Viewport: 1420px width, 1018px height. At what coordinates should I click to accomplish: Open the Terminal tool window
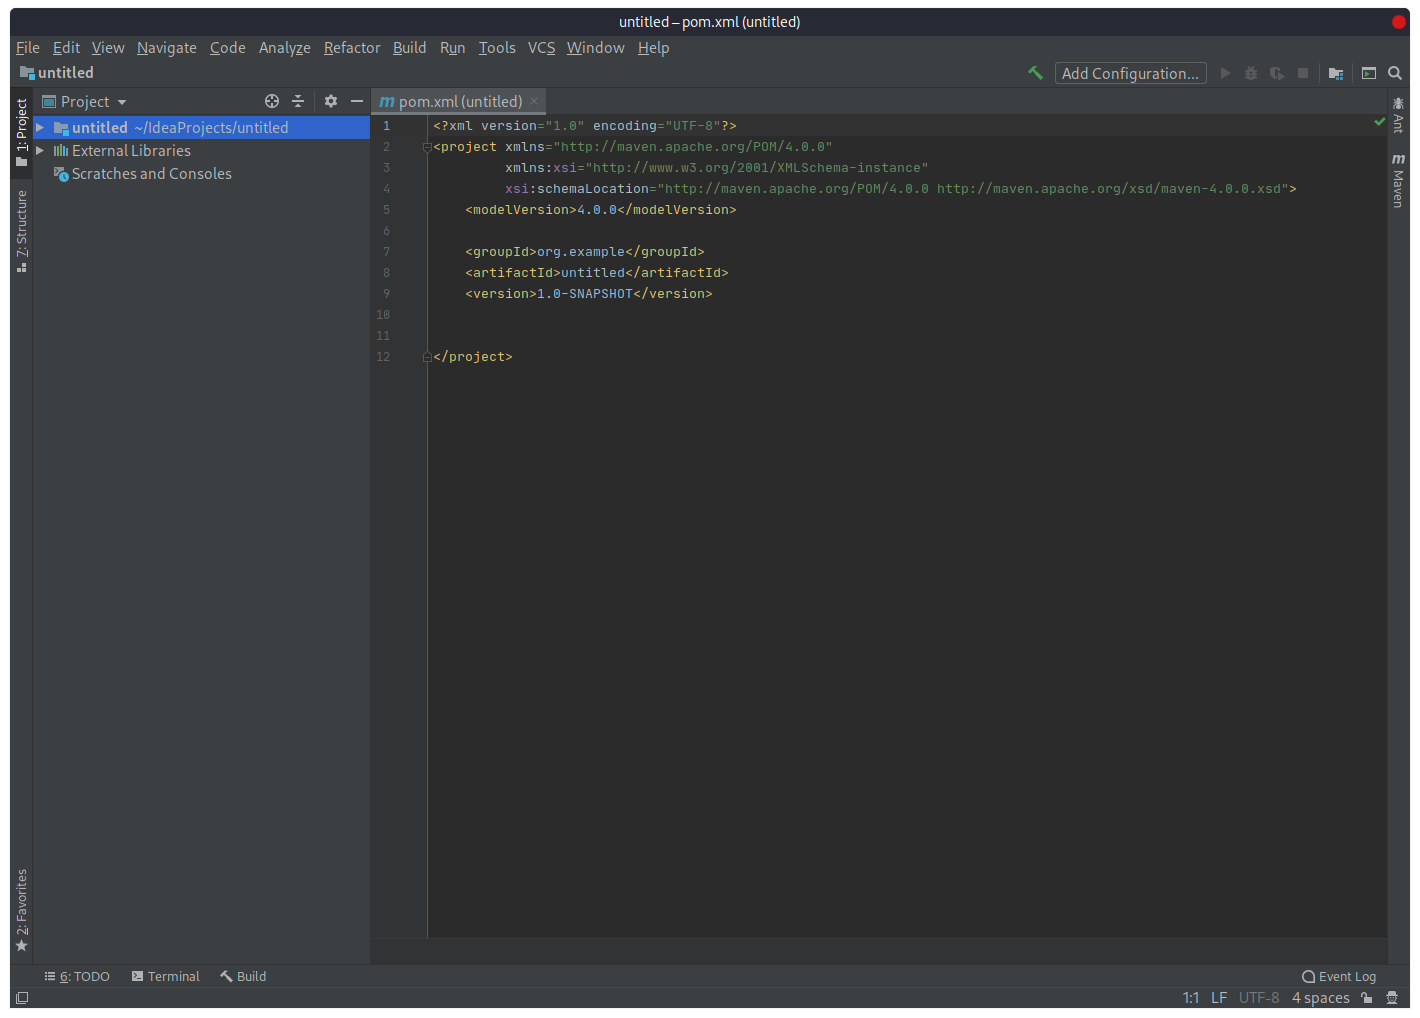click(166, 976)
